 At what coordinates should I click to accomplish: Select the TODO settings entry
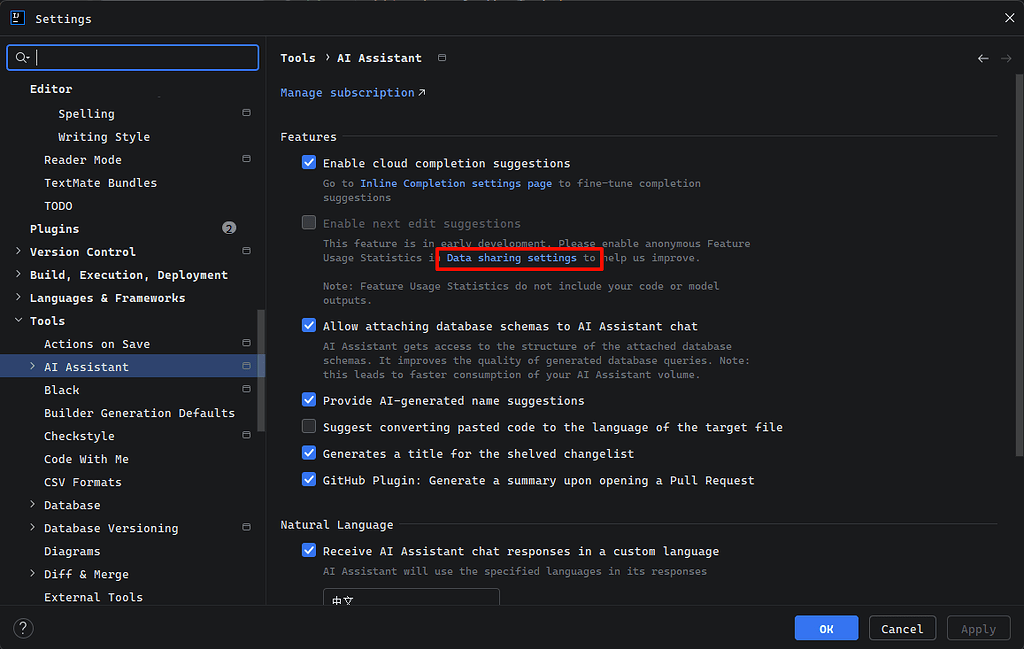(58, 206)
